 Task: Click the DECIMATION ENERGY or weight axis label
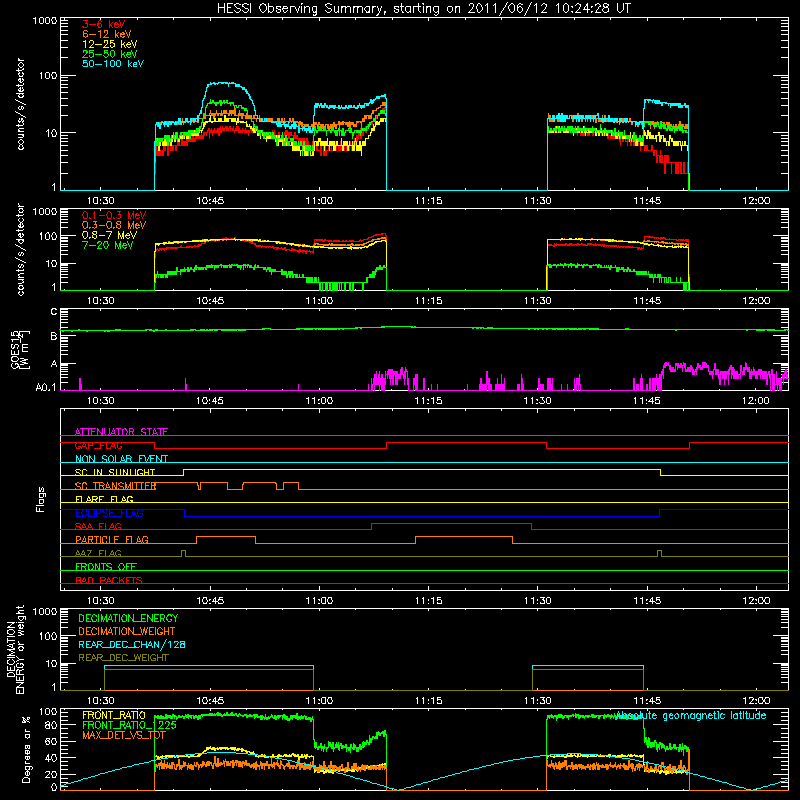coord(15,649)
